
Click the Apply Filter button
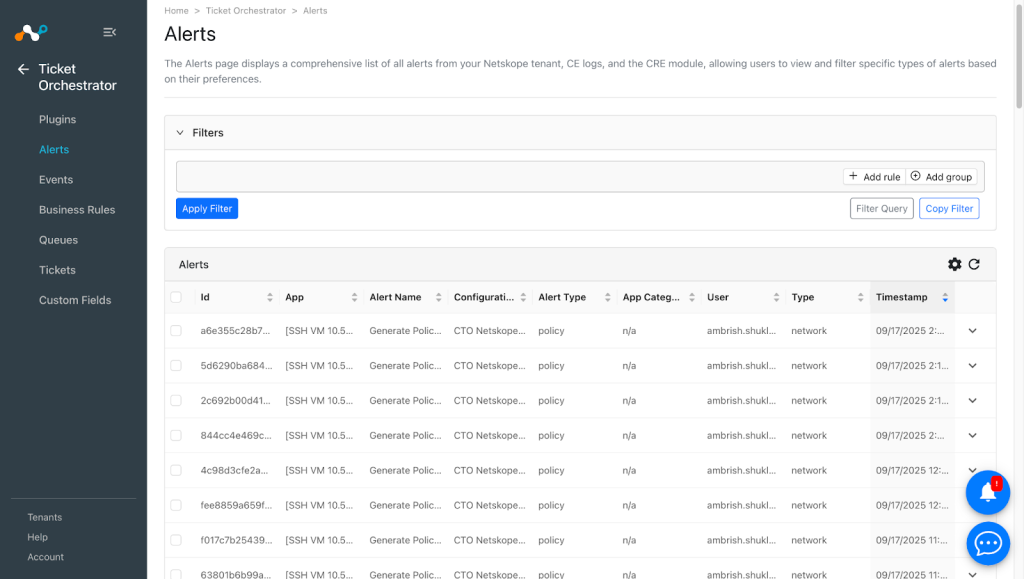(x=207, y=208)
